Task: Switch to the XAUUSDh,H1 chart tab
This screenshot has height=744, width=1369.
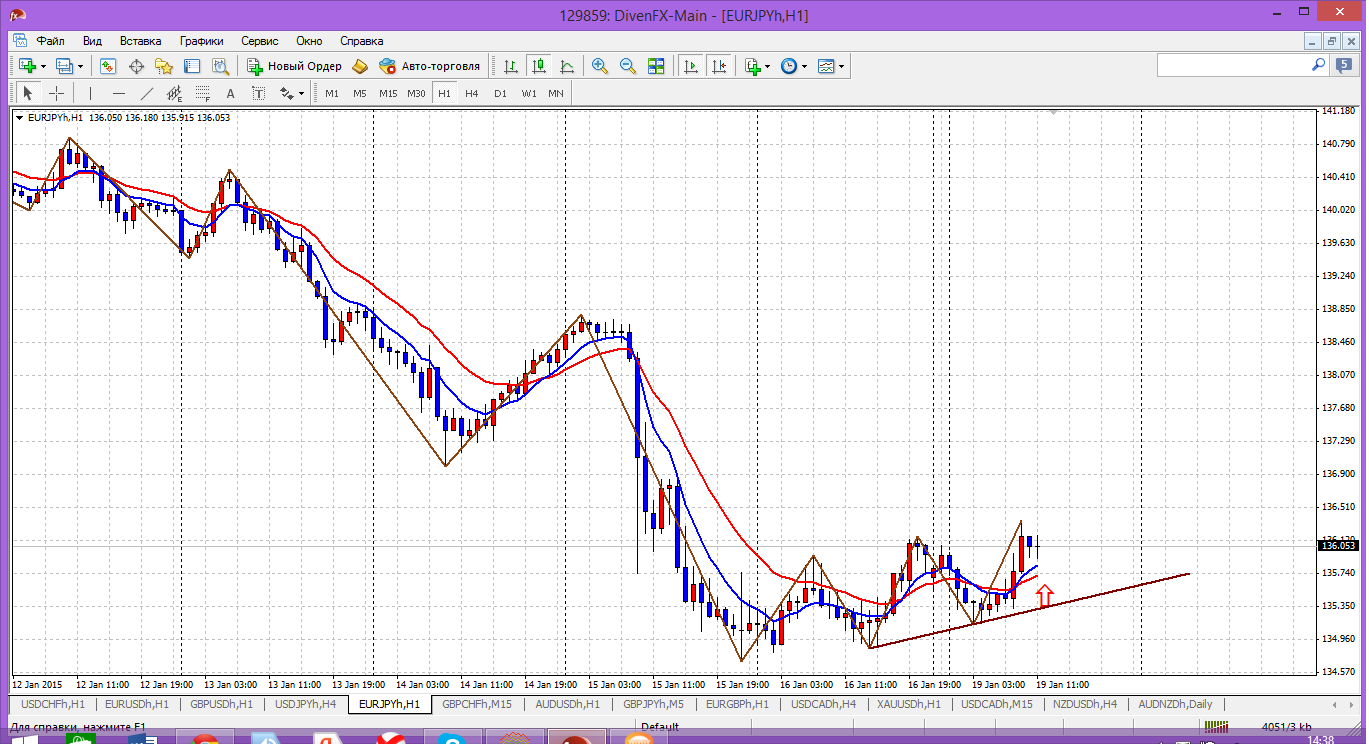Action: [907, 704]
